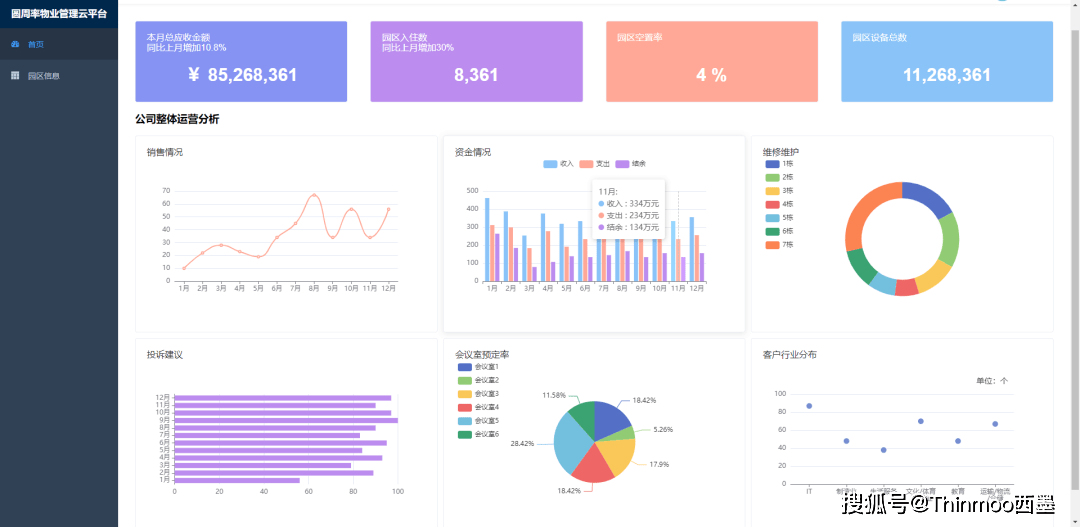Click the 9月 bar in 投诉建议 chart
1080x527 pixels.
point(286,420)
